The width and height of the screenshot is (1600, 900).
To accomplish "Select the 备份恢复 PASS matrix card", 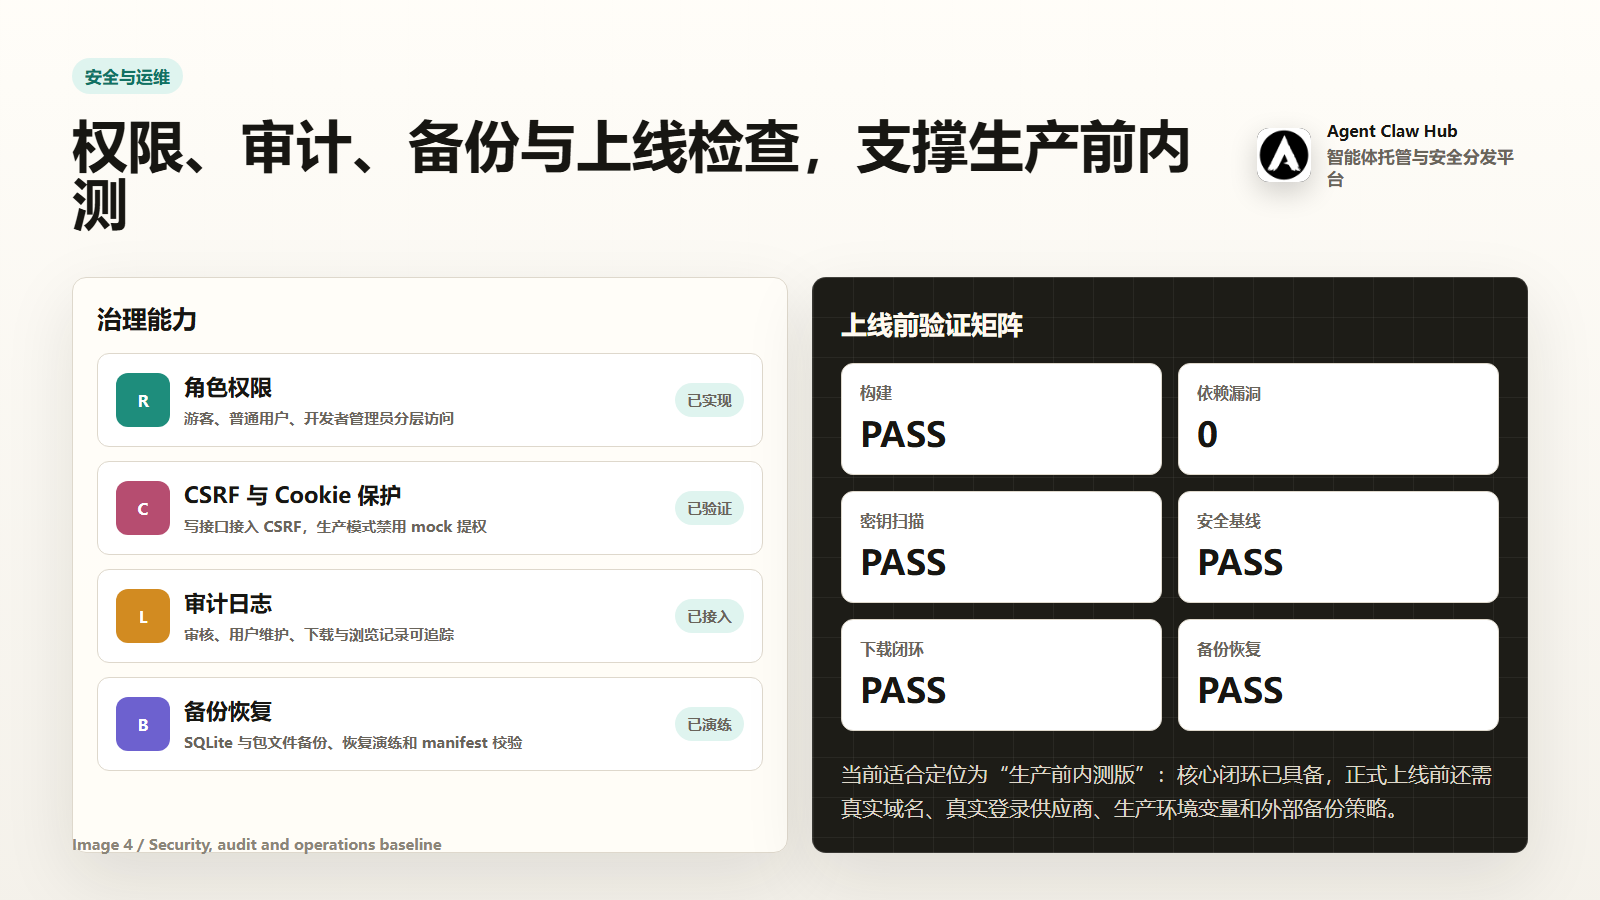I will [x=1338, y=675].
